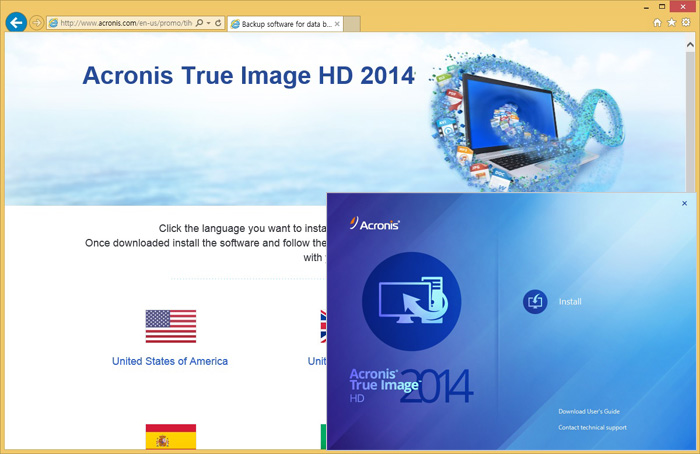The height and width of the screenshot is (454, 700).
Task: Click the Spain flag image
Action: 171,437
